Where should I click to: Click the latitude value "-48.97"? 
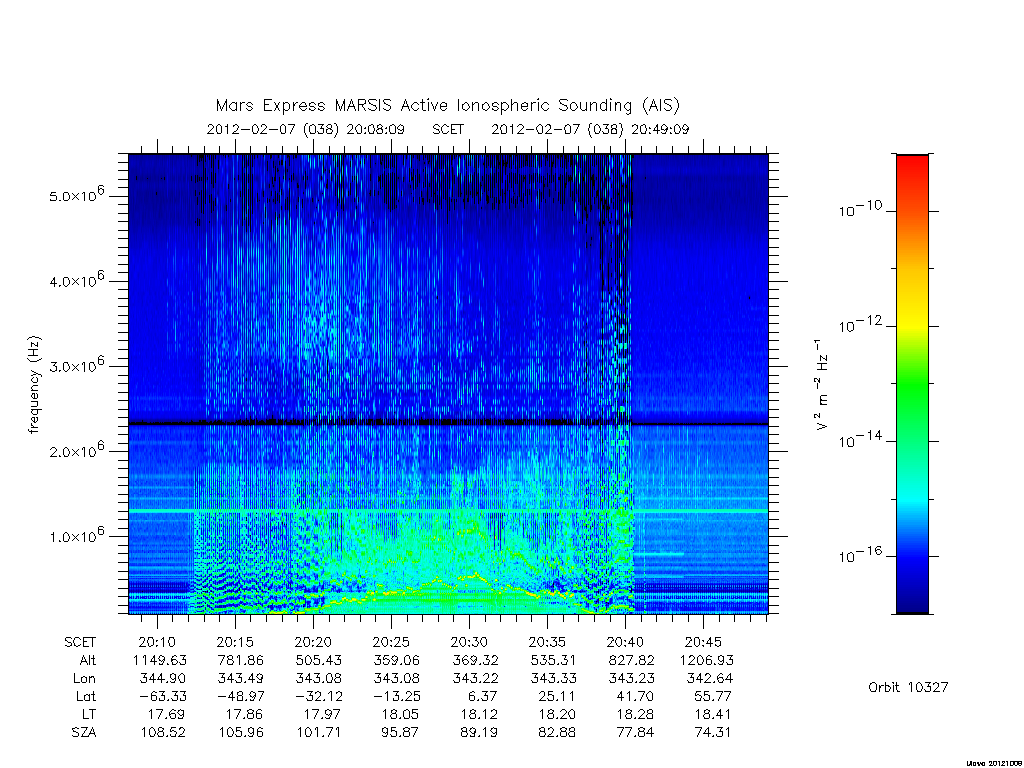point(240,696)
